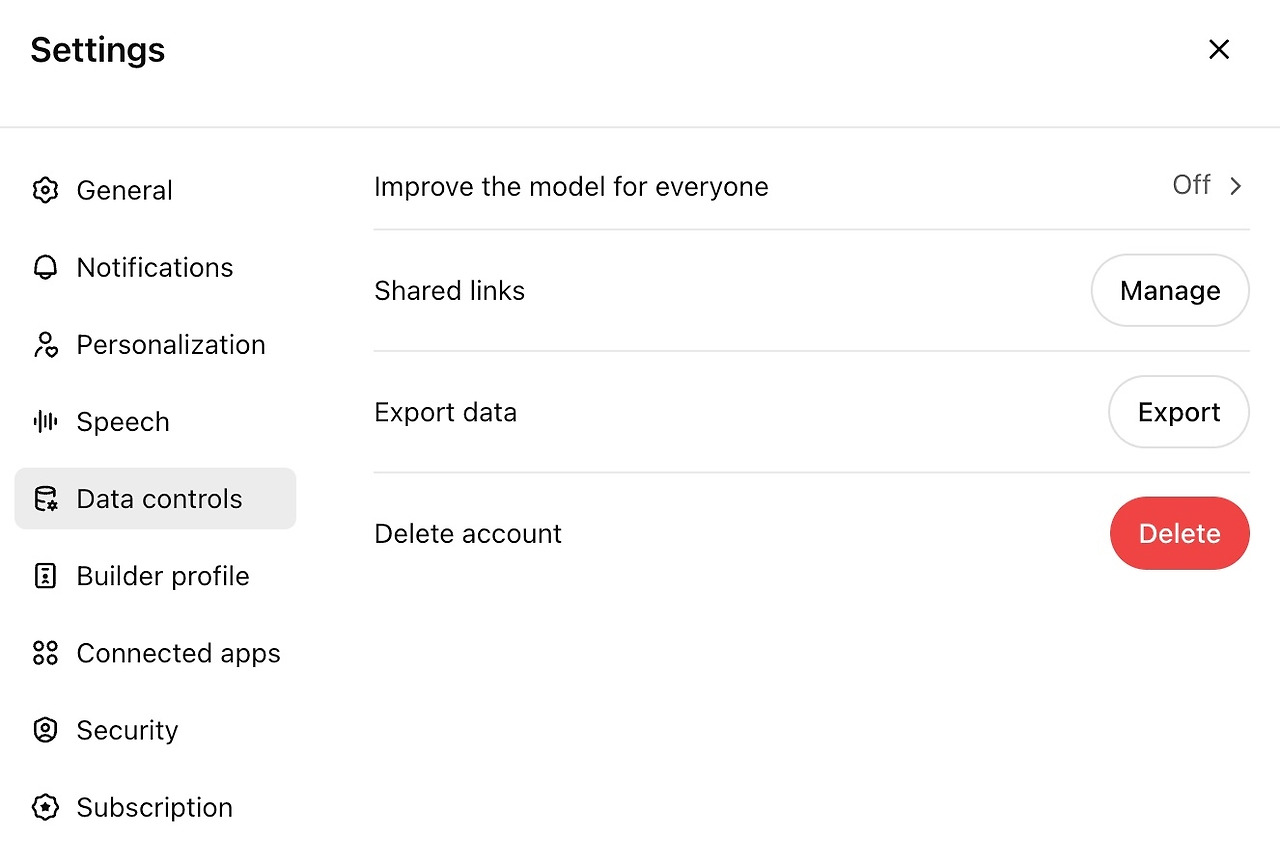Click the Speech waveform icon
The width and height of the screenshot is (1280, 862).
[45, 422]
